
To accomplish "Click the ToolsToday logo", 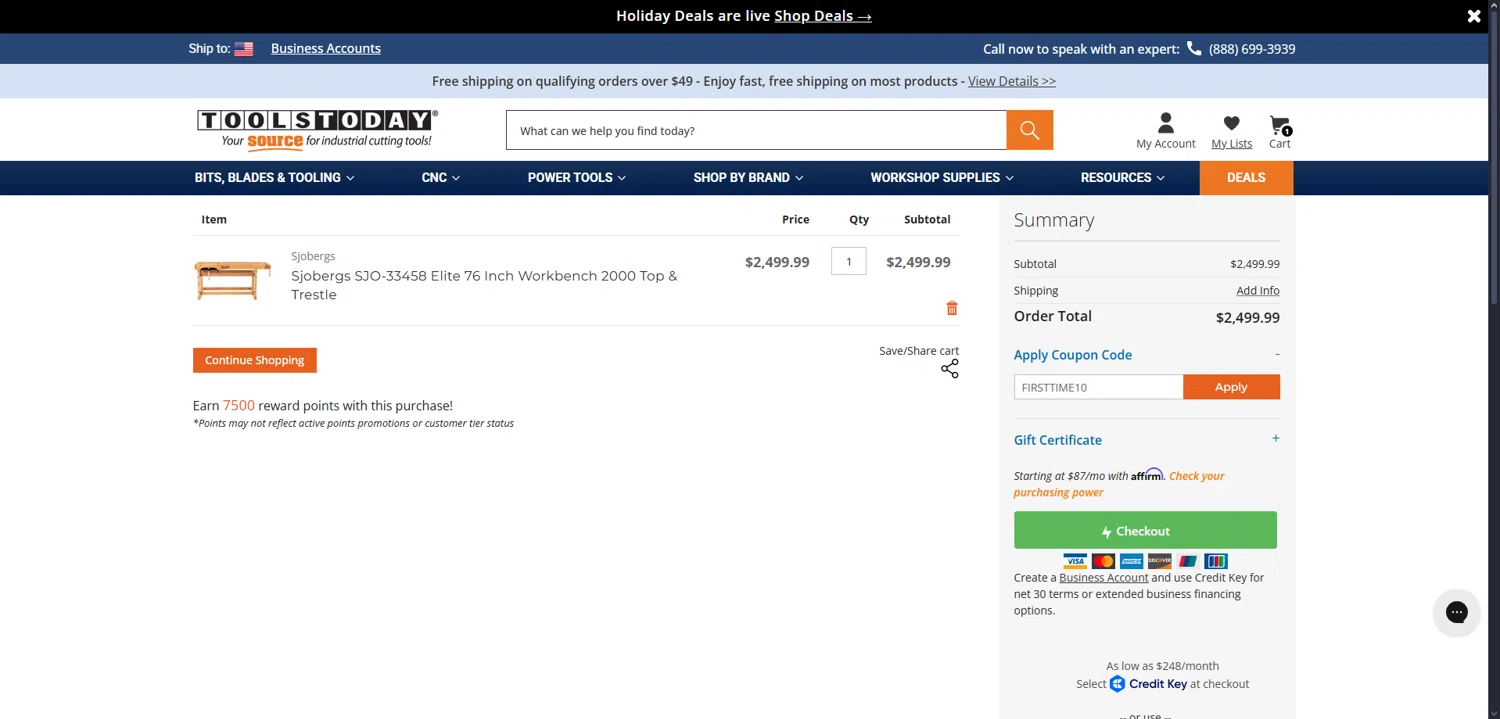I will [x=317, y=129].
